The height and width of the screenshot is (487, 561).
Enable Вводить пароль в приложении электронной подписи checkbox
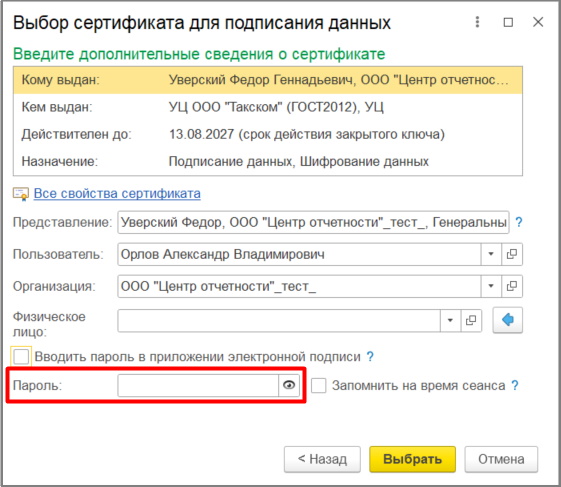pos(21,357)
